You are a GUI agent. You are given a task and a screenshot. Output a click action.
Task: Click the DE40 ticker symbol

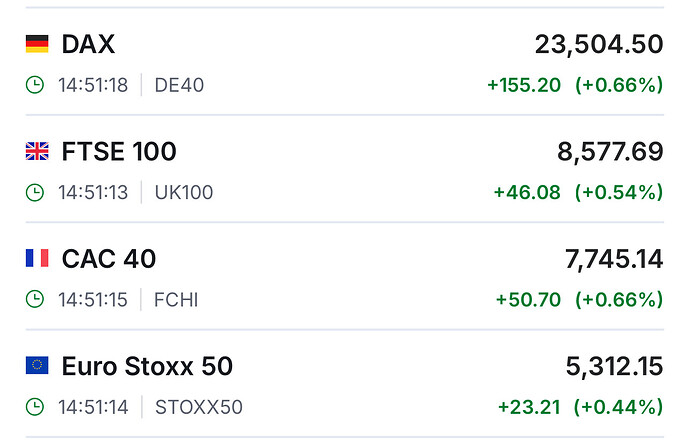179,85
